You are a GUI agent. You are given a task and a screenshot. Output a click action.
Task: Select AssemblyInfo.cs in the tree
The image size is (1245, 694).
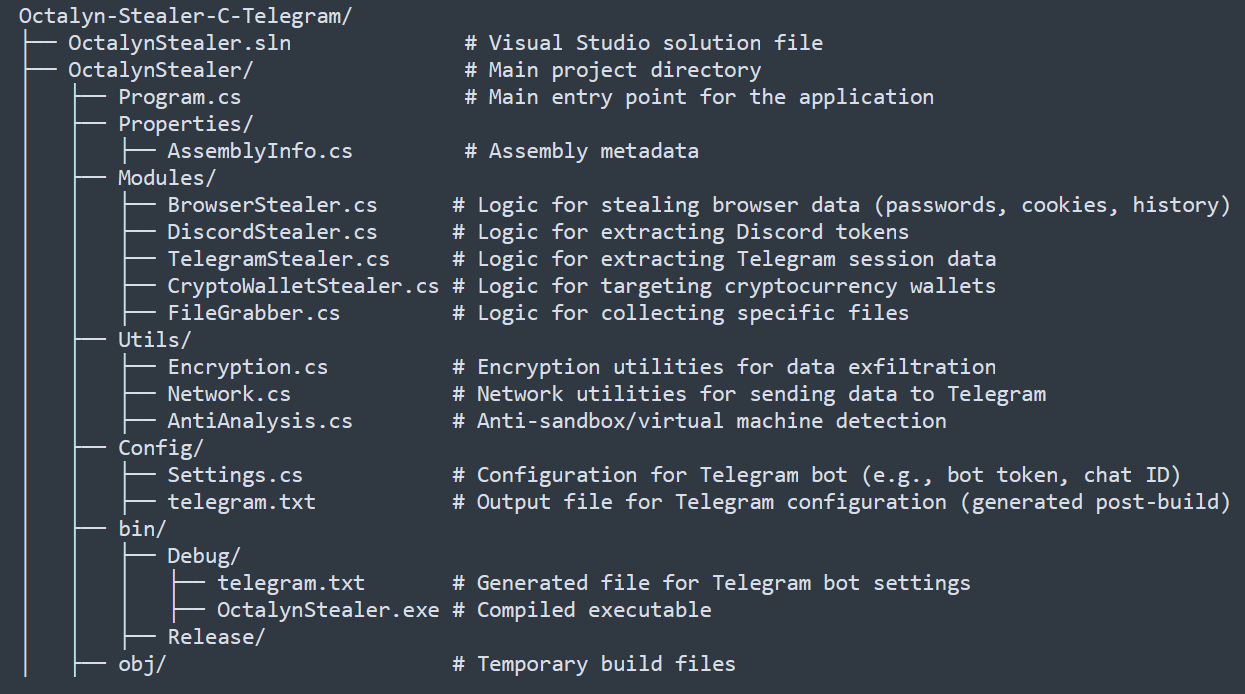(259, 151)
